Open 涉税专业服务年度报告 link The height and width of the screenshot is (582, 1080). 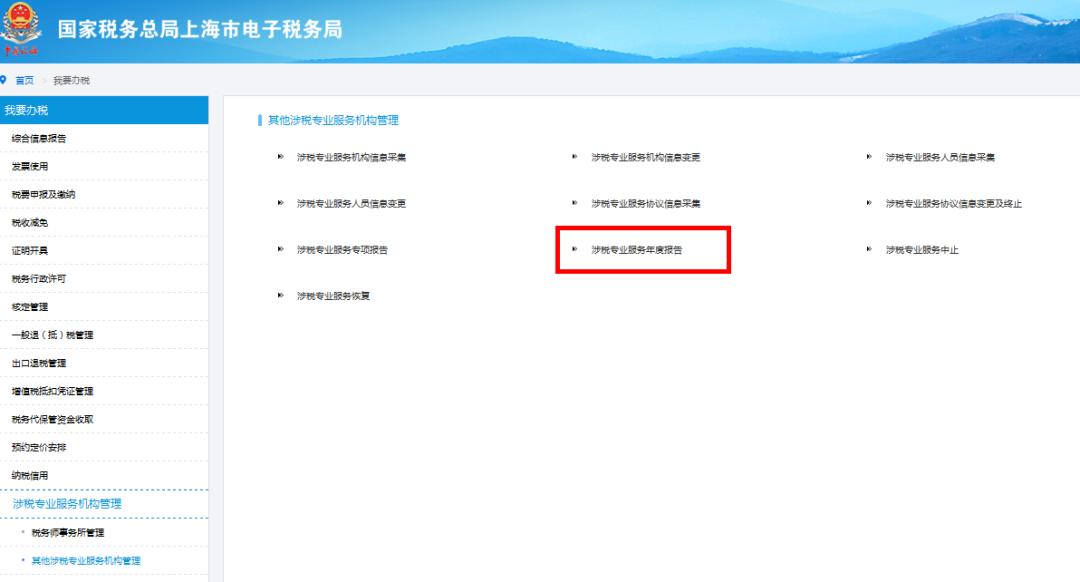637,250
